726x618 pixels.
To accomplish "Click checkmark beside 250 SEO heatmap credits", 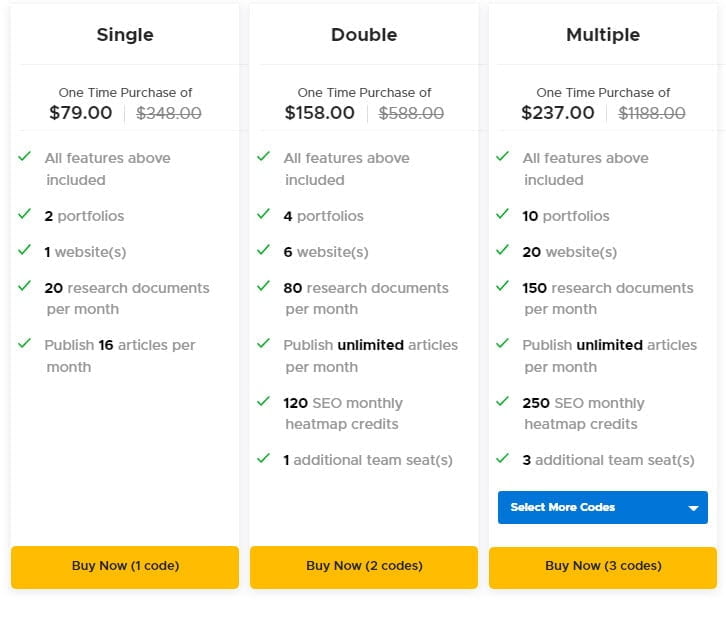I will point(502,401).
